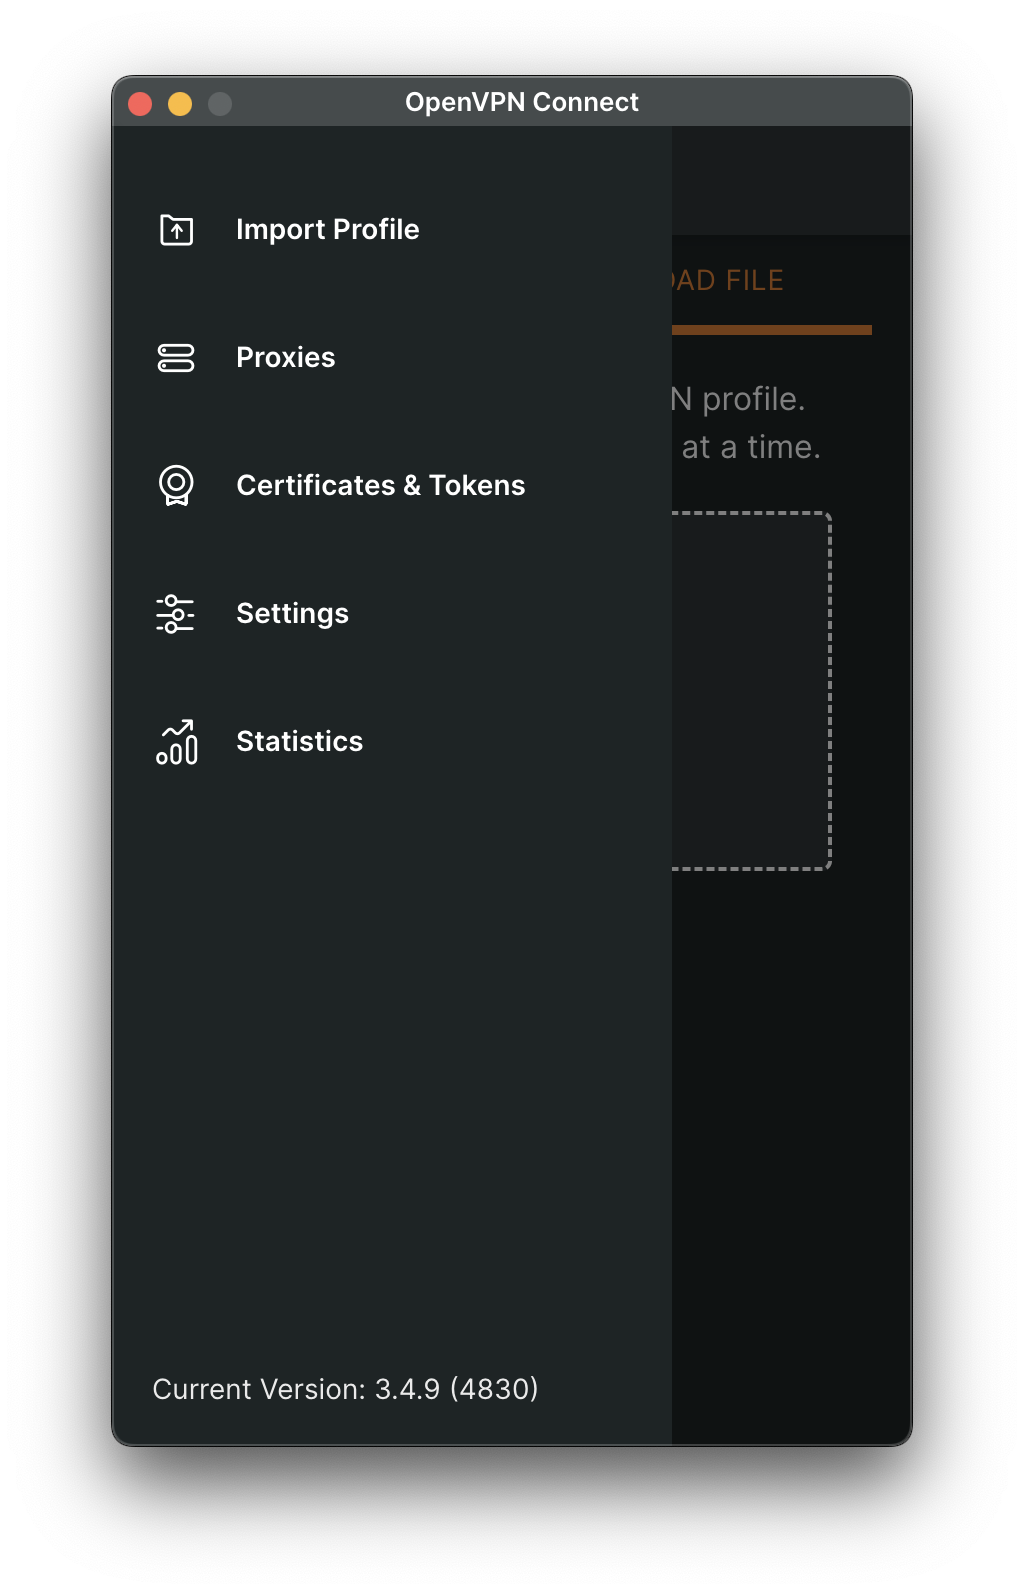
Task: Click the Statistics bar-chart icon
Action: pos(177,742)
